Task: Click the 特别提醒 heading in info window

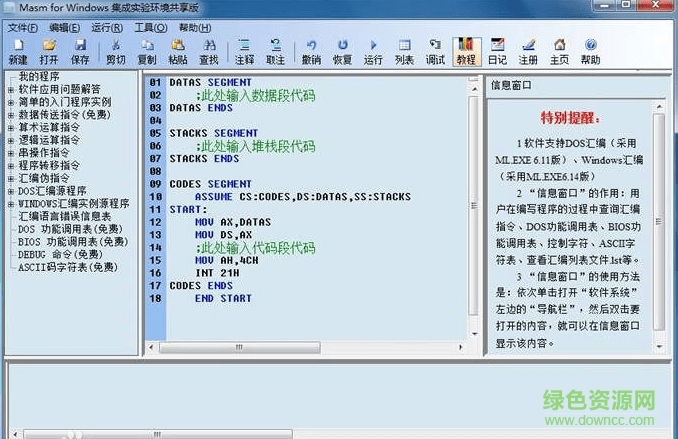Action: pyautogui.click(x=570, y=118)
